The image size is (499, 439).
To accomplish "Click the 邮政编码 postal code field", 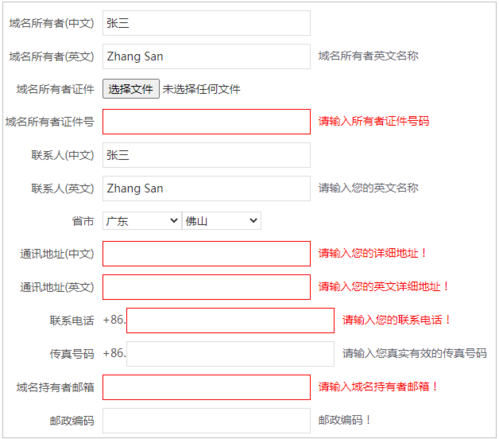I will pyautogui.click(x=206, y=420).
